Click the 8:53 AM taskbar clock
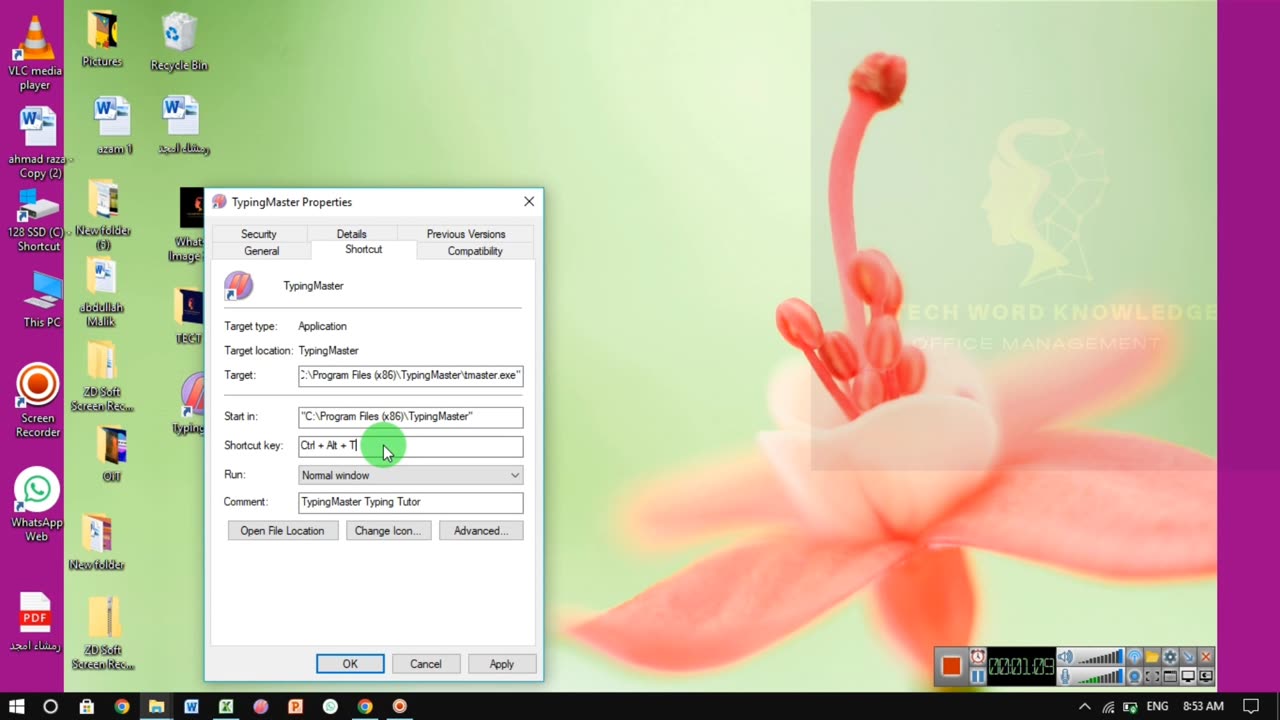The height and width of the screenshot is (720, 1280). pyautogui.click(x=1203, y=706)
